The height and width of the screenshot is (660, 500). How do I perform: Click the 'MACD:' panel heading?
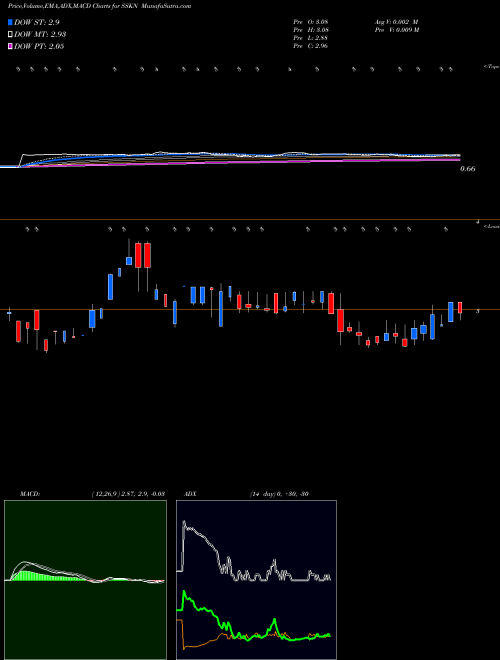point(30,494)
